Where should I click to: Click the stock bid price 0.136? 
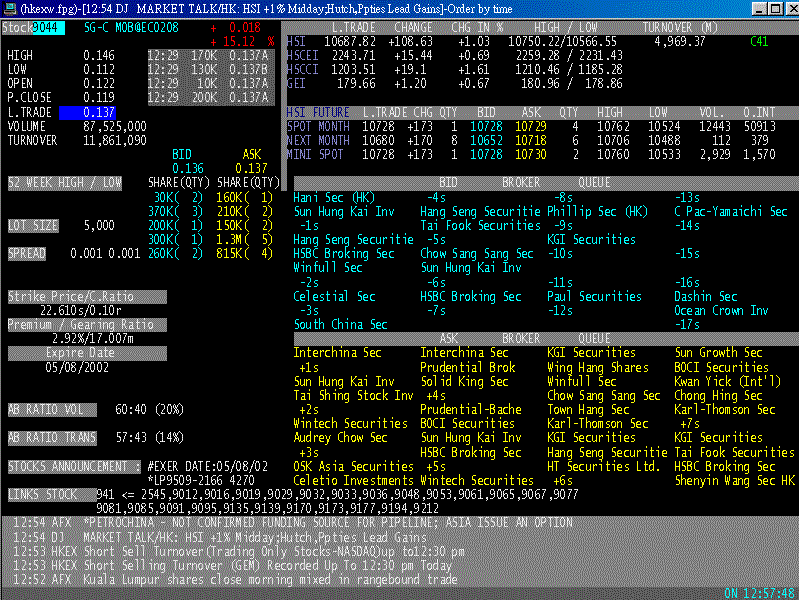tap(188, 168)
